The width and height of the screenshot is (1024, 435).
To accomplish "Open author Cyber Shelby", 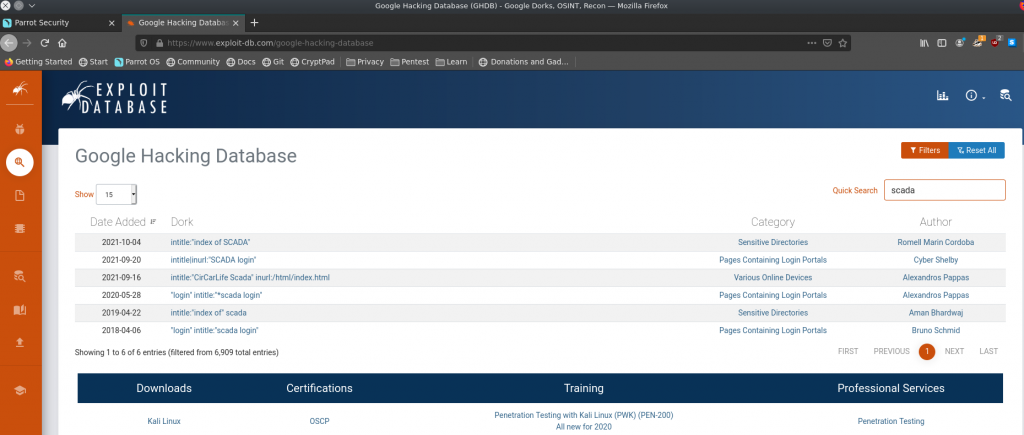I will [935, 260].
